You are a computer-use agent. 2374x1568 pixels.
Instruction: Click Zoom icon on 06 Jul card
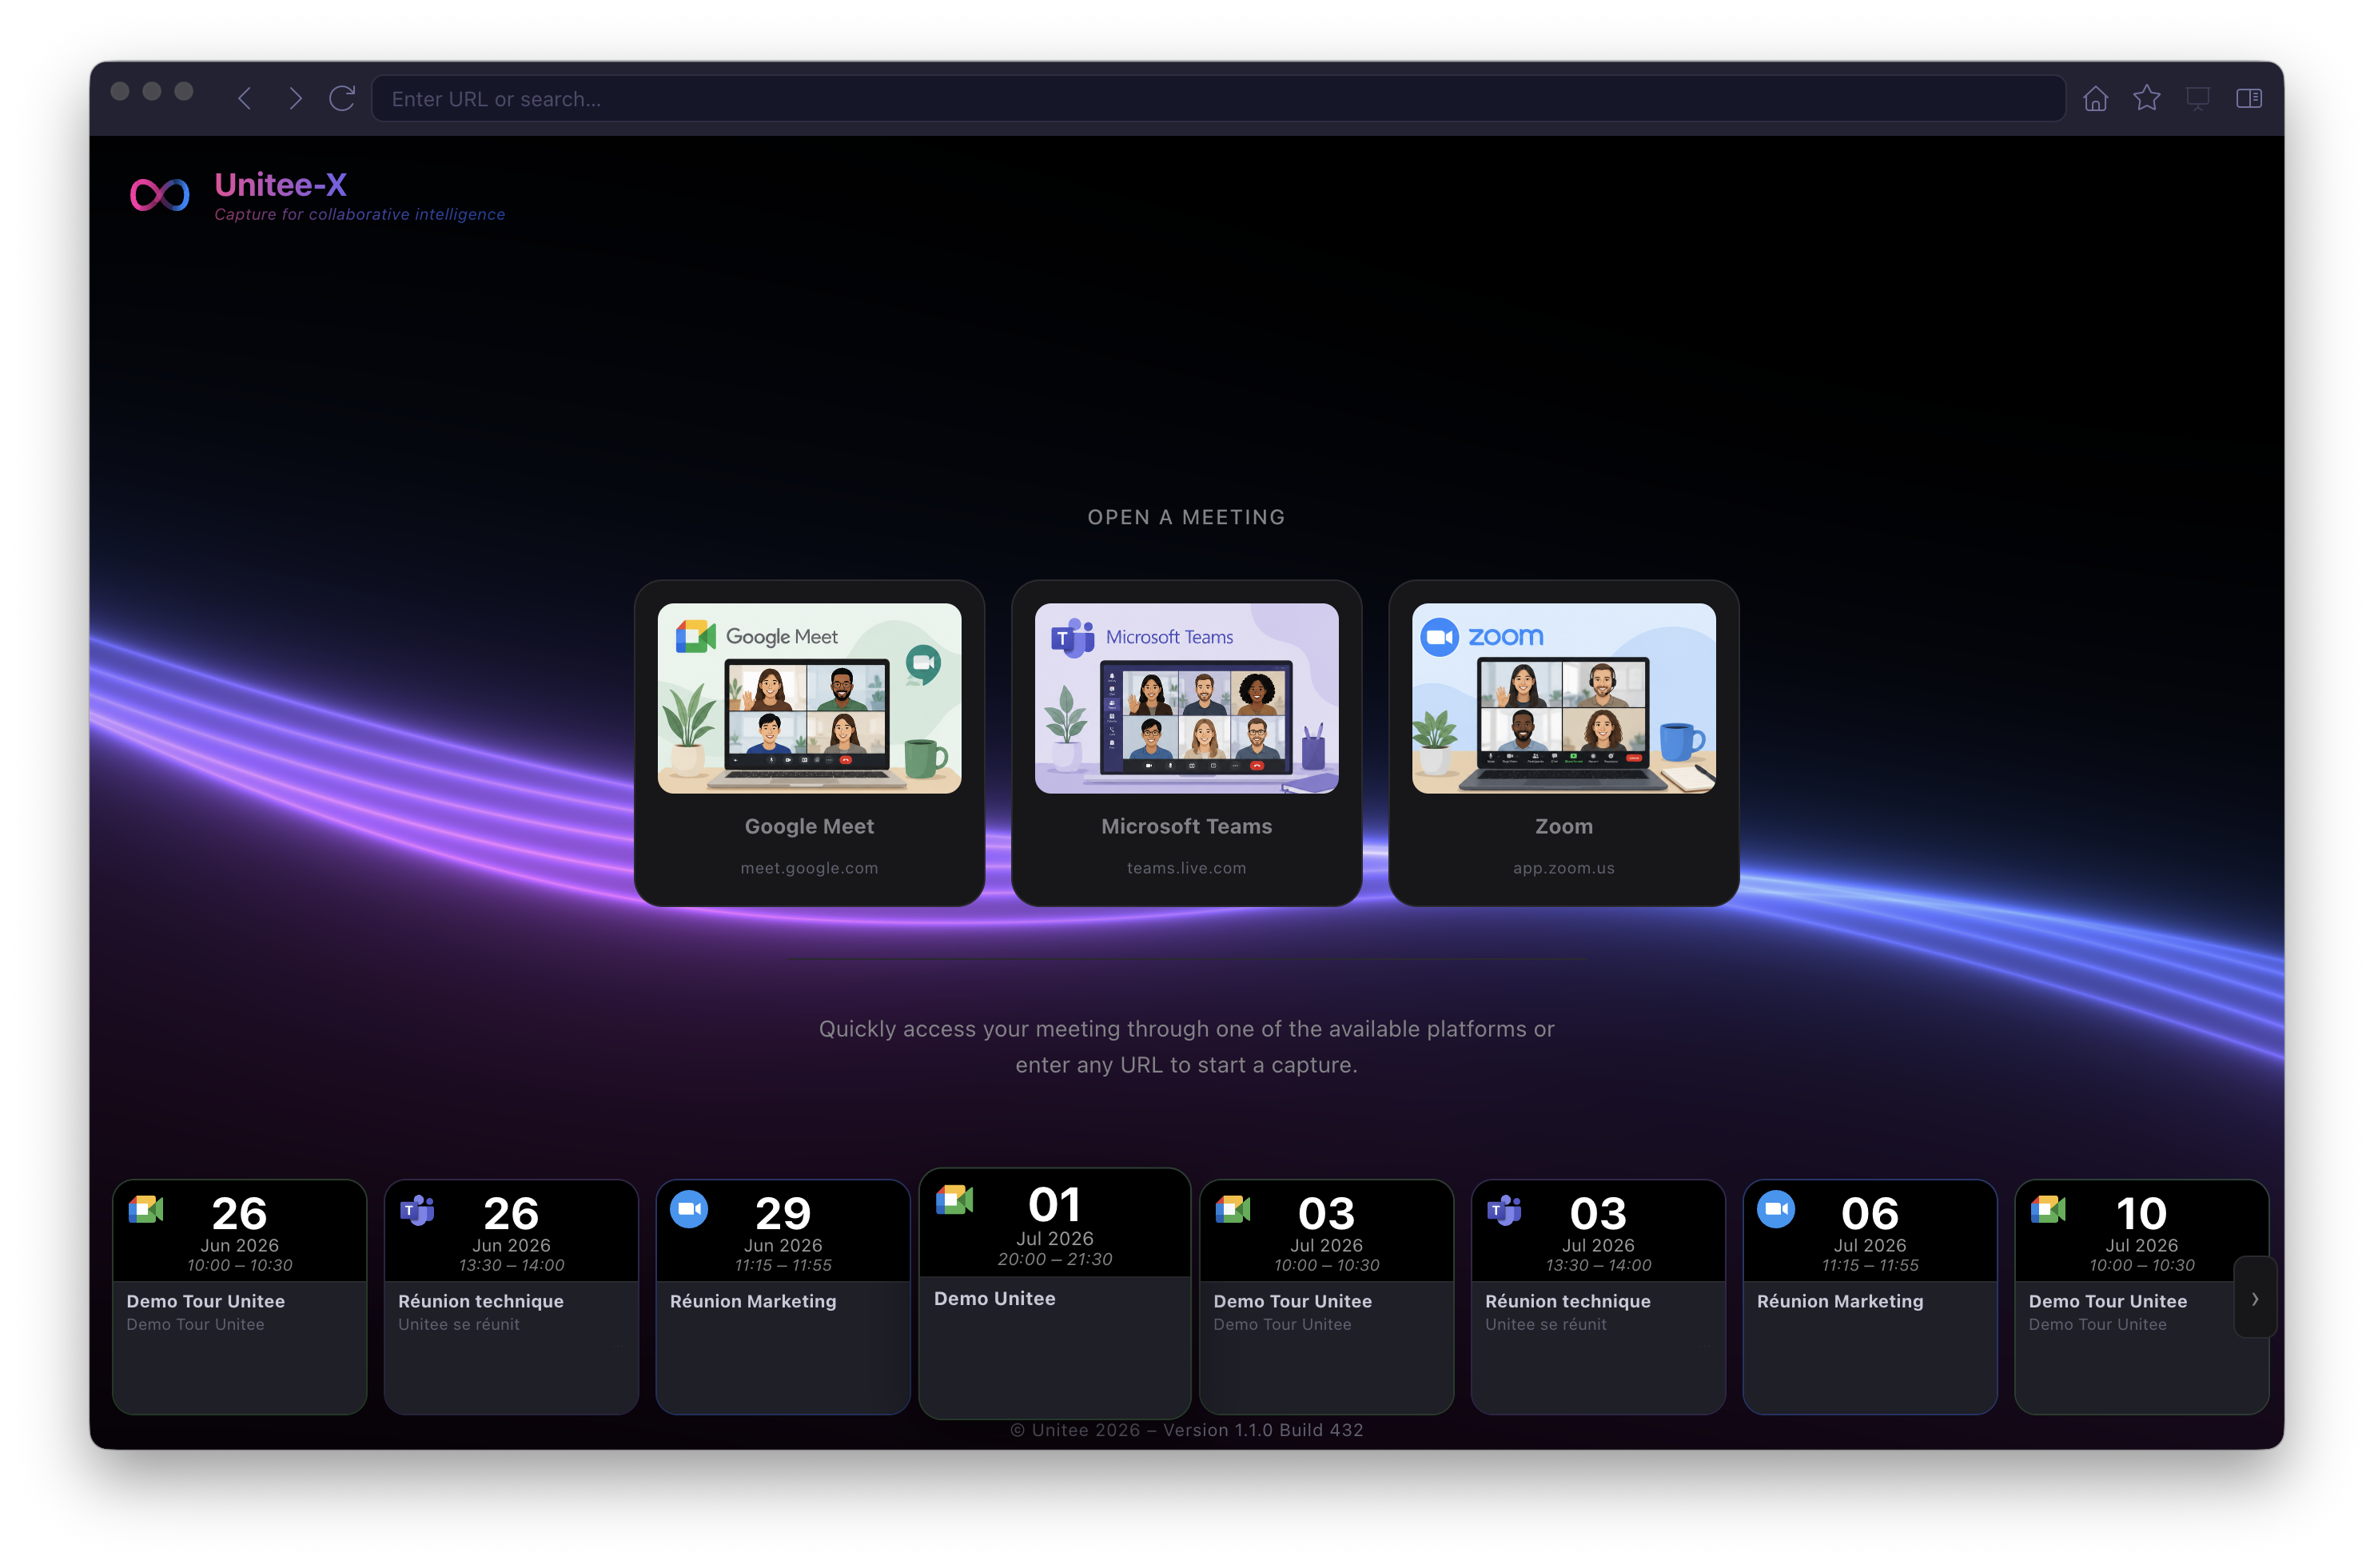pyautogui.click(x=1776, y=1209)
